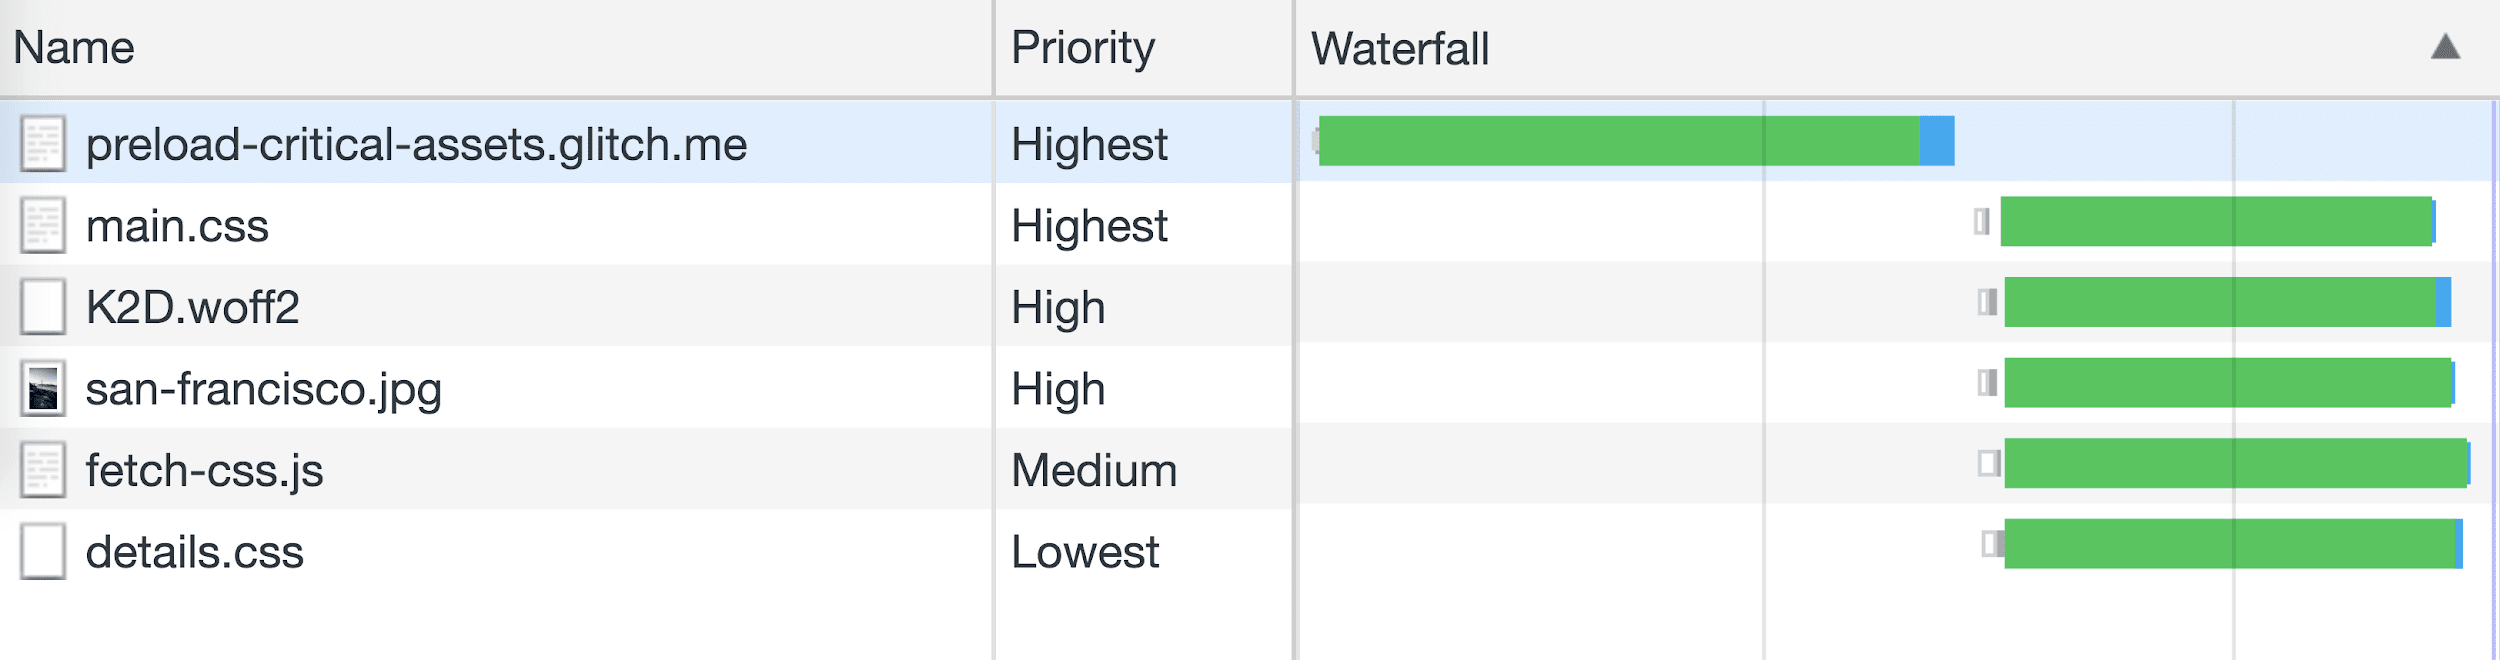Click the Lowest priority label for details.css

tap(1085, 551)
